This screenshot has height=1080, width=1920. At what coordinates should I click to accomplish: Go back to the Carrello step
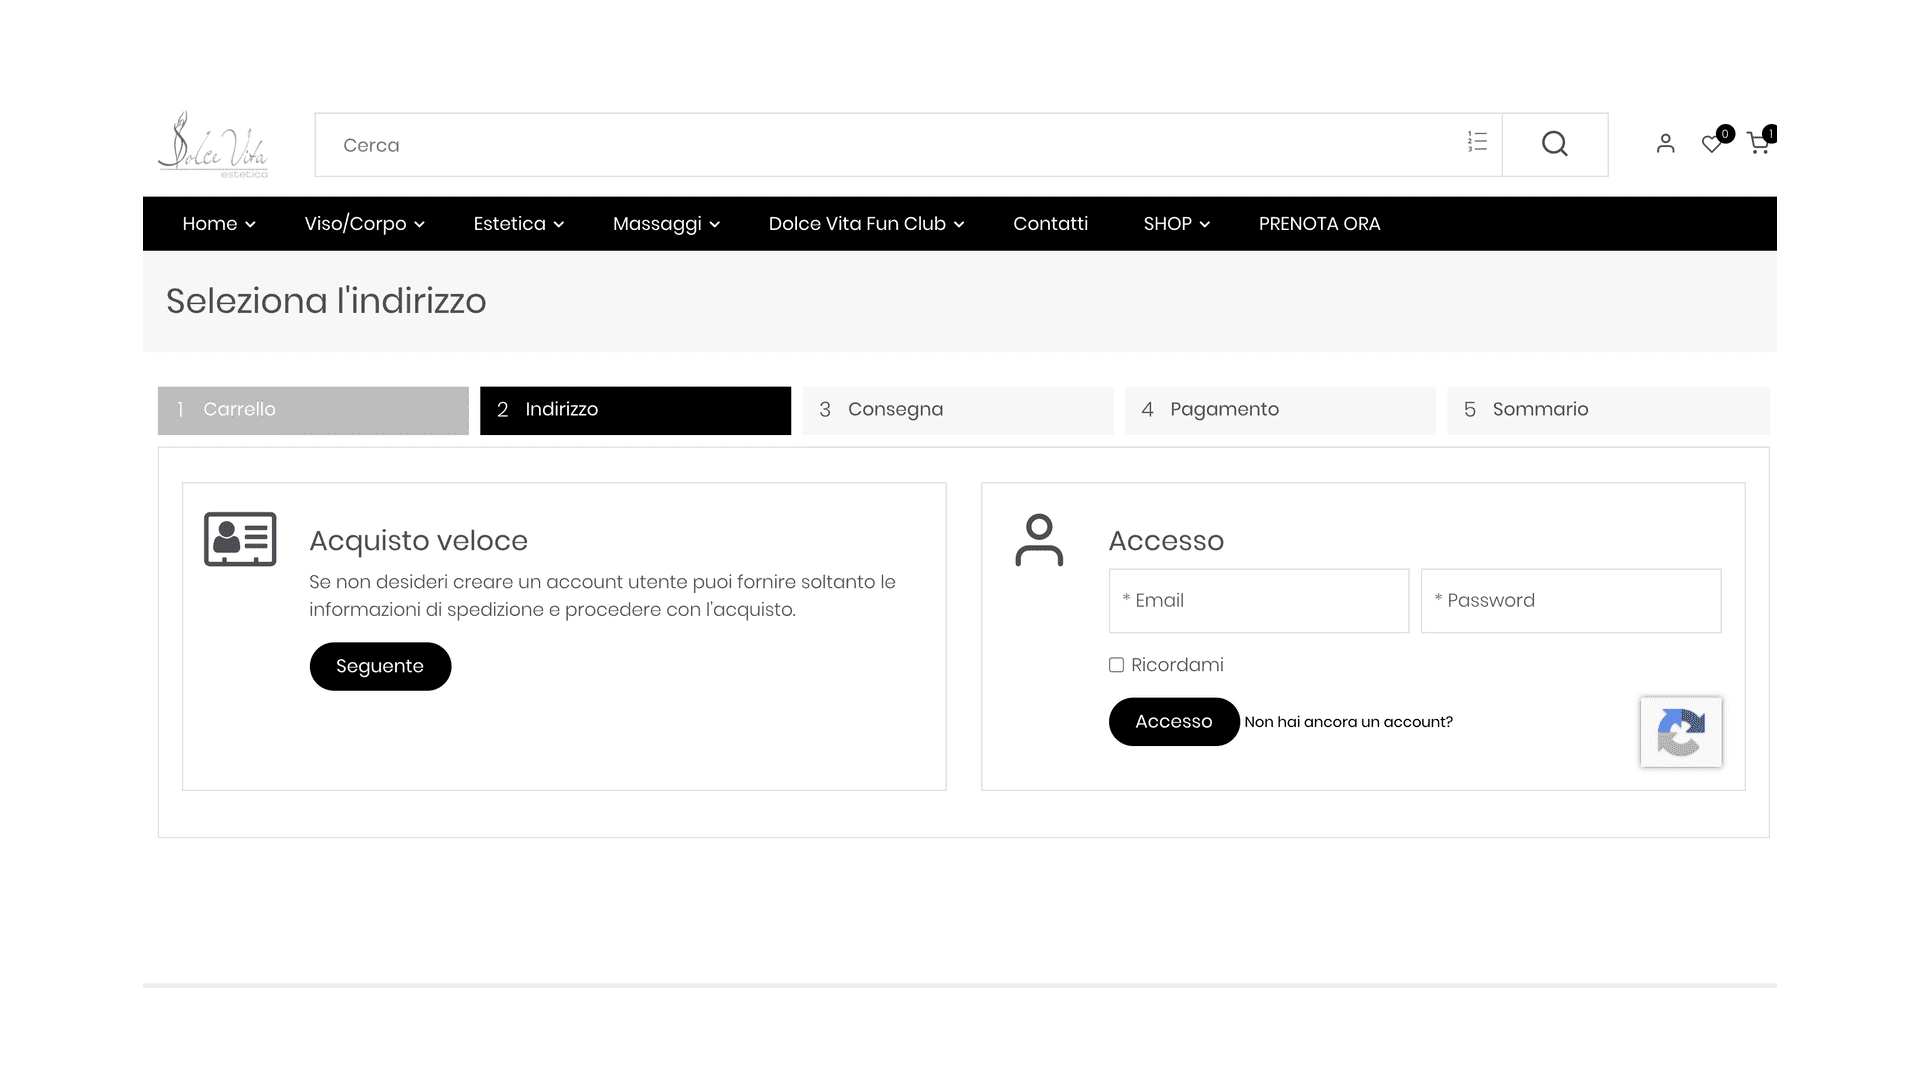[x=313, y=410]
